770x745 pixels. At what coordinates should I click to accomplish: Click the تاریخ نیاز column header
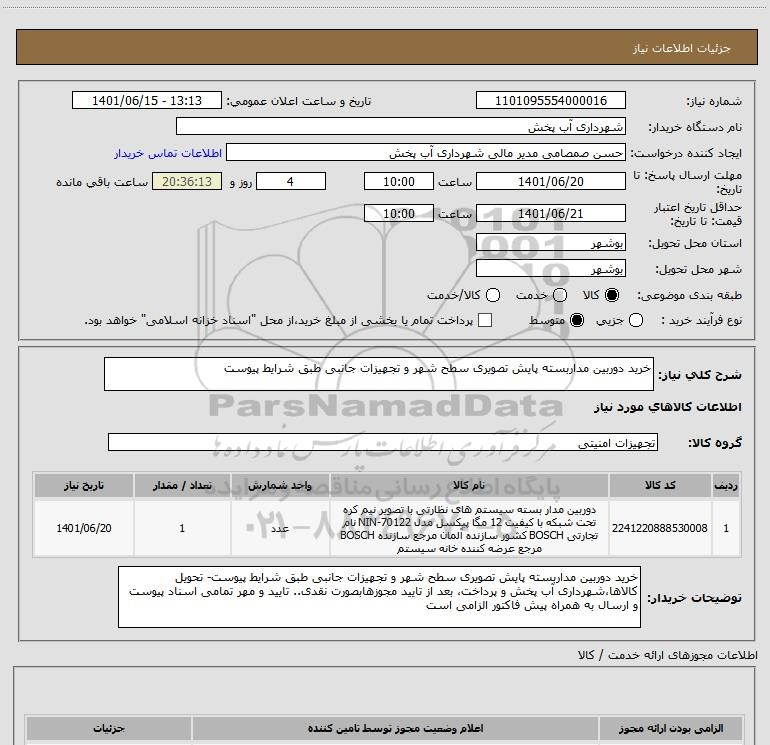click(84, 486)
